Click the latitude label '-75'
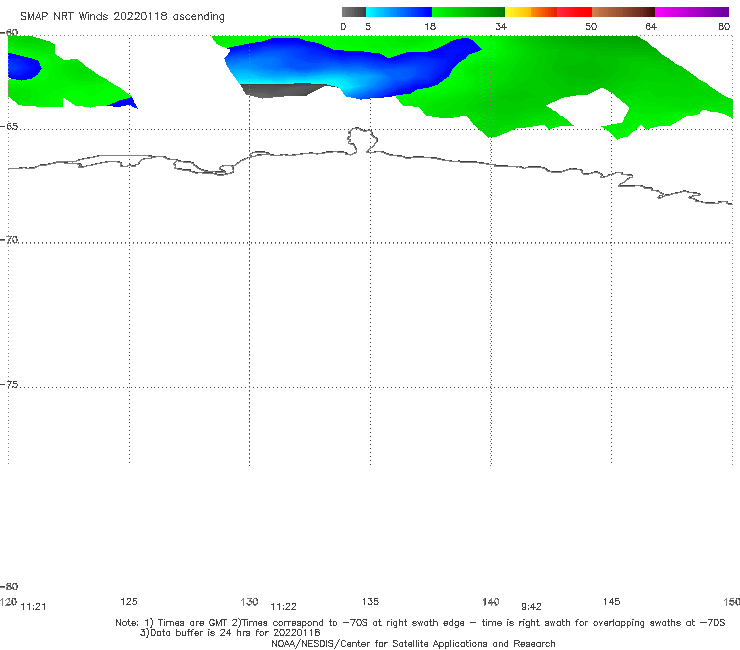This screenshot has width=740, height=650. 9,384
